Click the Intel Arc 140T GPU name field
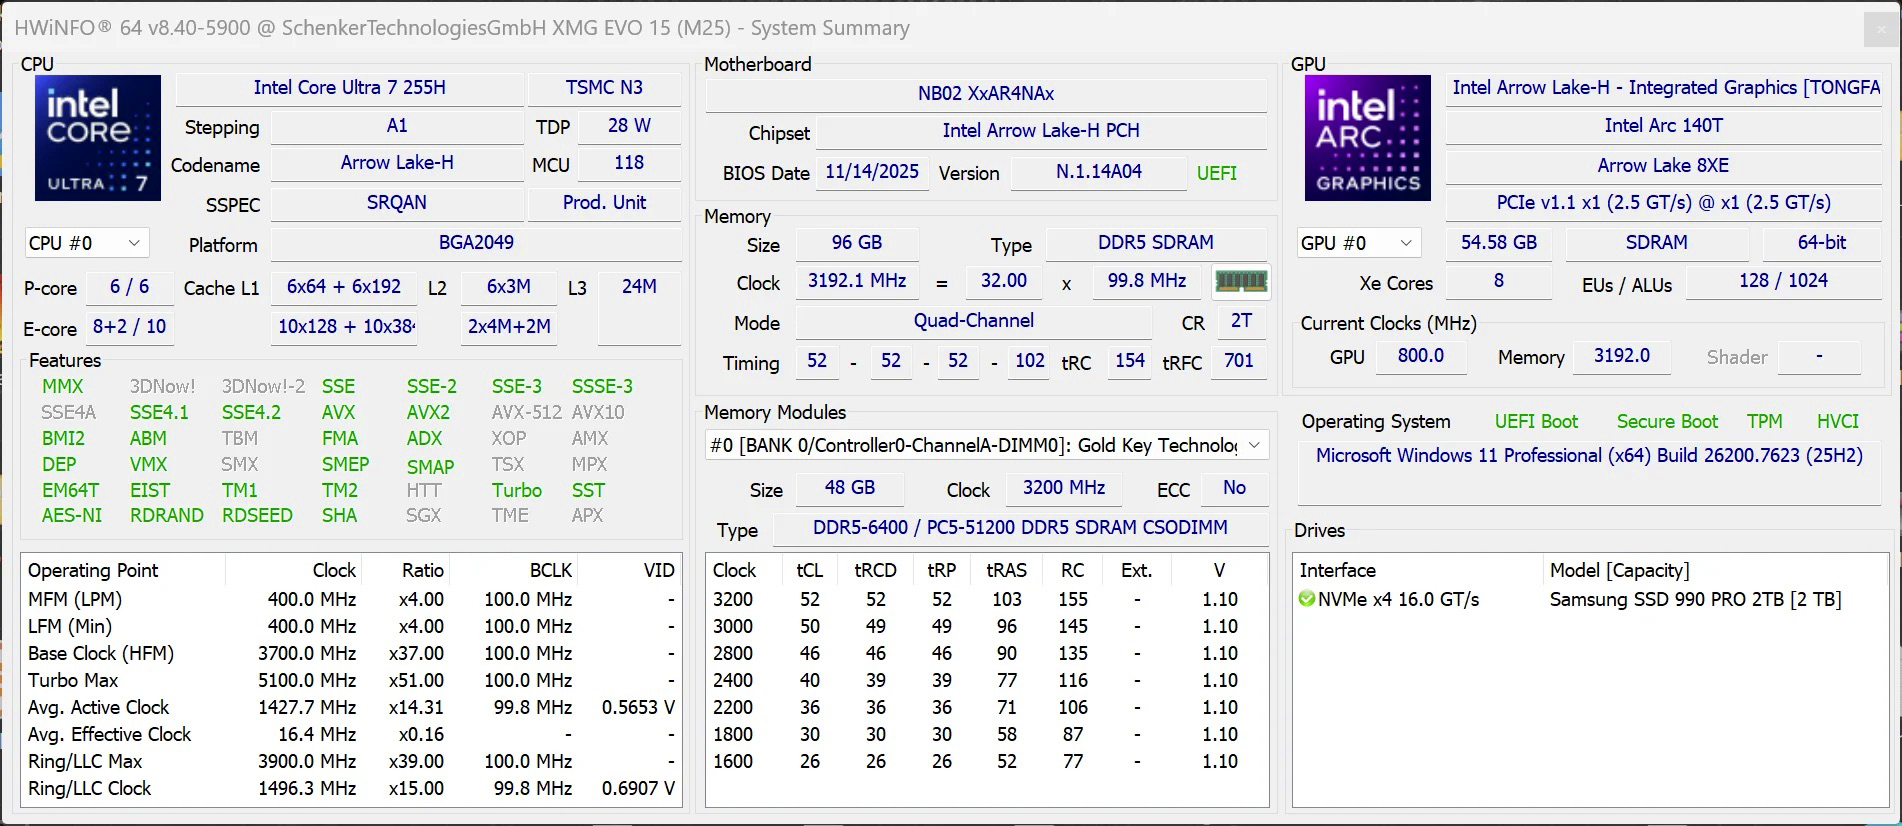Image resolution: width=1902 pixels, height=826 pixels. point(1663,126)
